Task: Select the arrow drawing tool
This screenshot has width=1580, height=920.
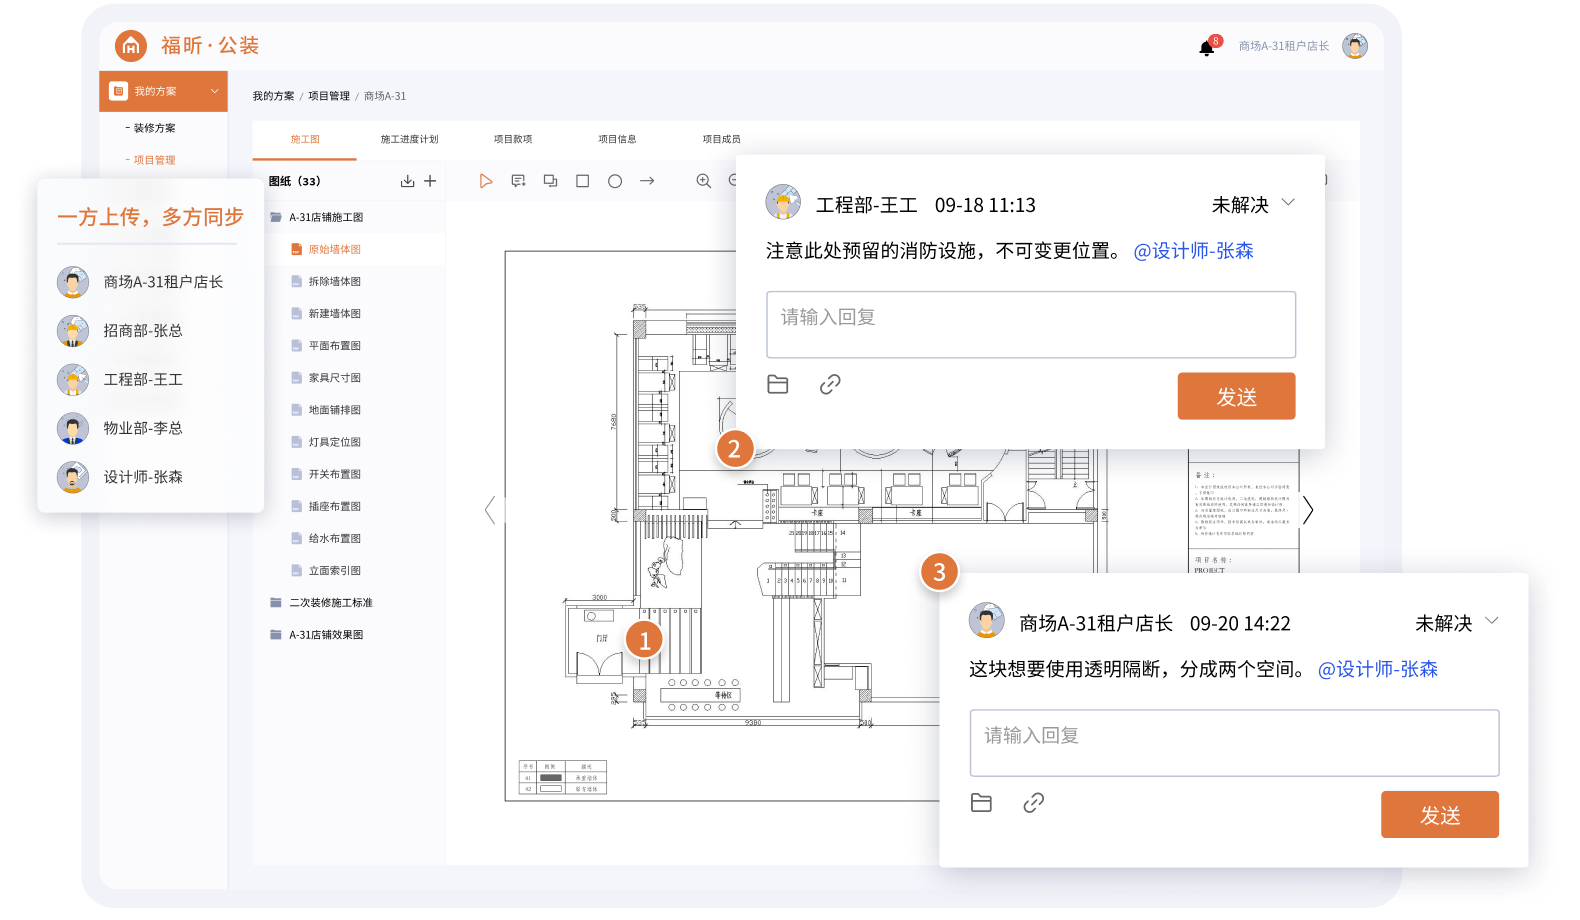Action: (647, 181)
